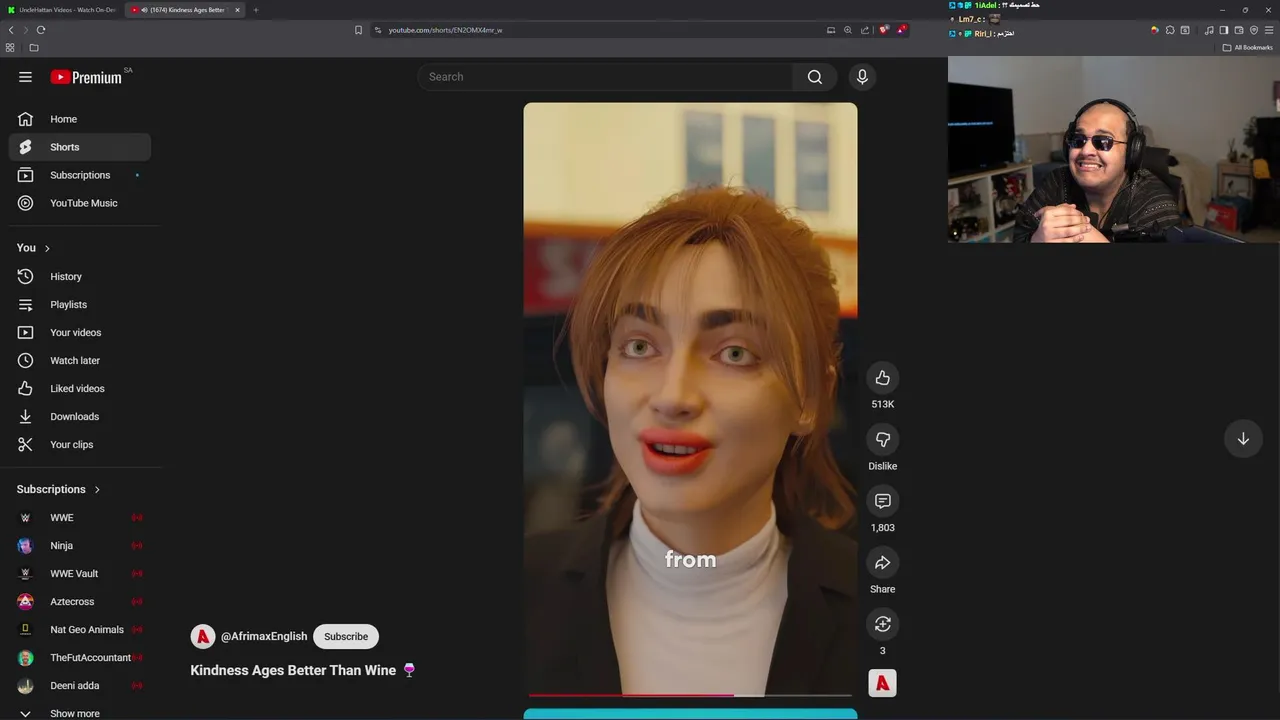Select Shorts in the sidebar
The height and width of the screenshot is (720, 1280).
point(80,147)
